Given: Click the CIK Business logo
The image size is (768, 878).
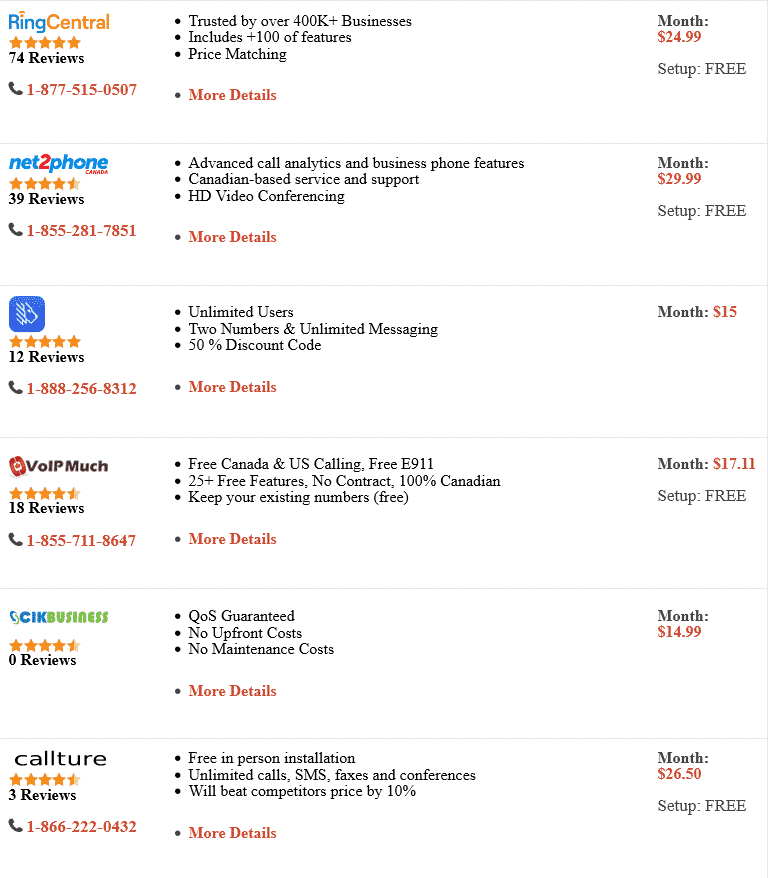Looking at the screenshot, I should [58, 617].
